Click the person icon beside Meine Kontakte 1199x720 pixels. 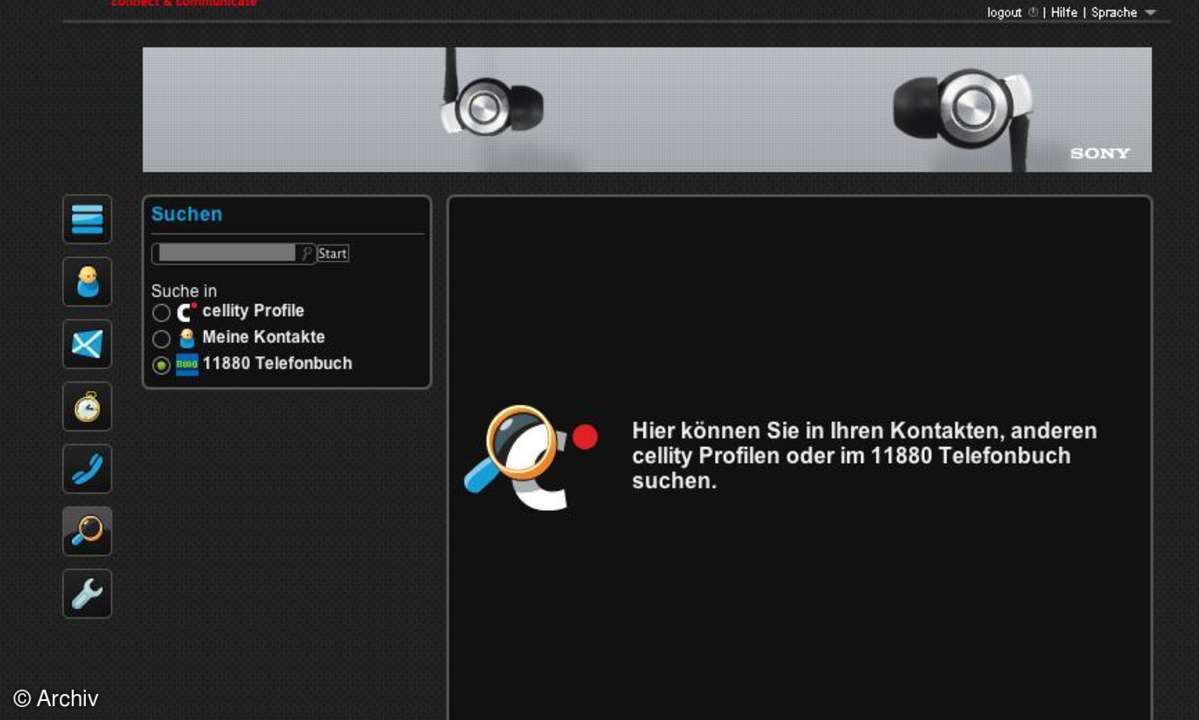(x=187, y=339)
